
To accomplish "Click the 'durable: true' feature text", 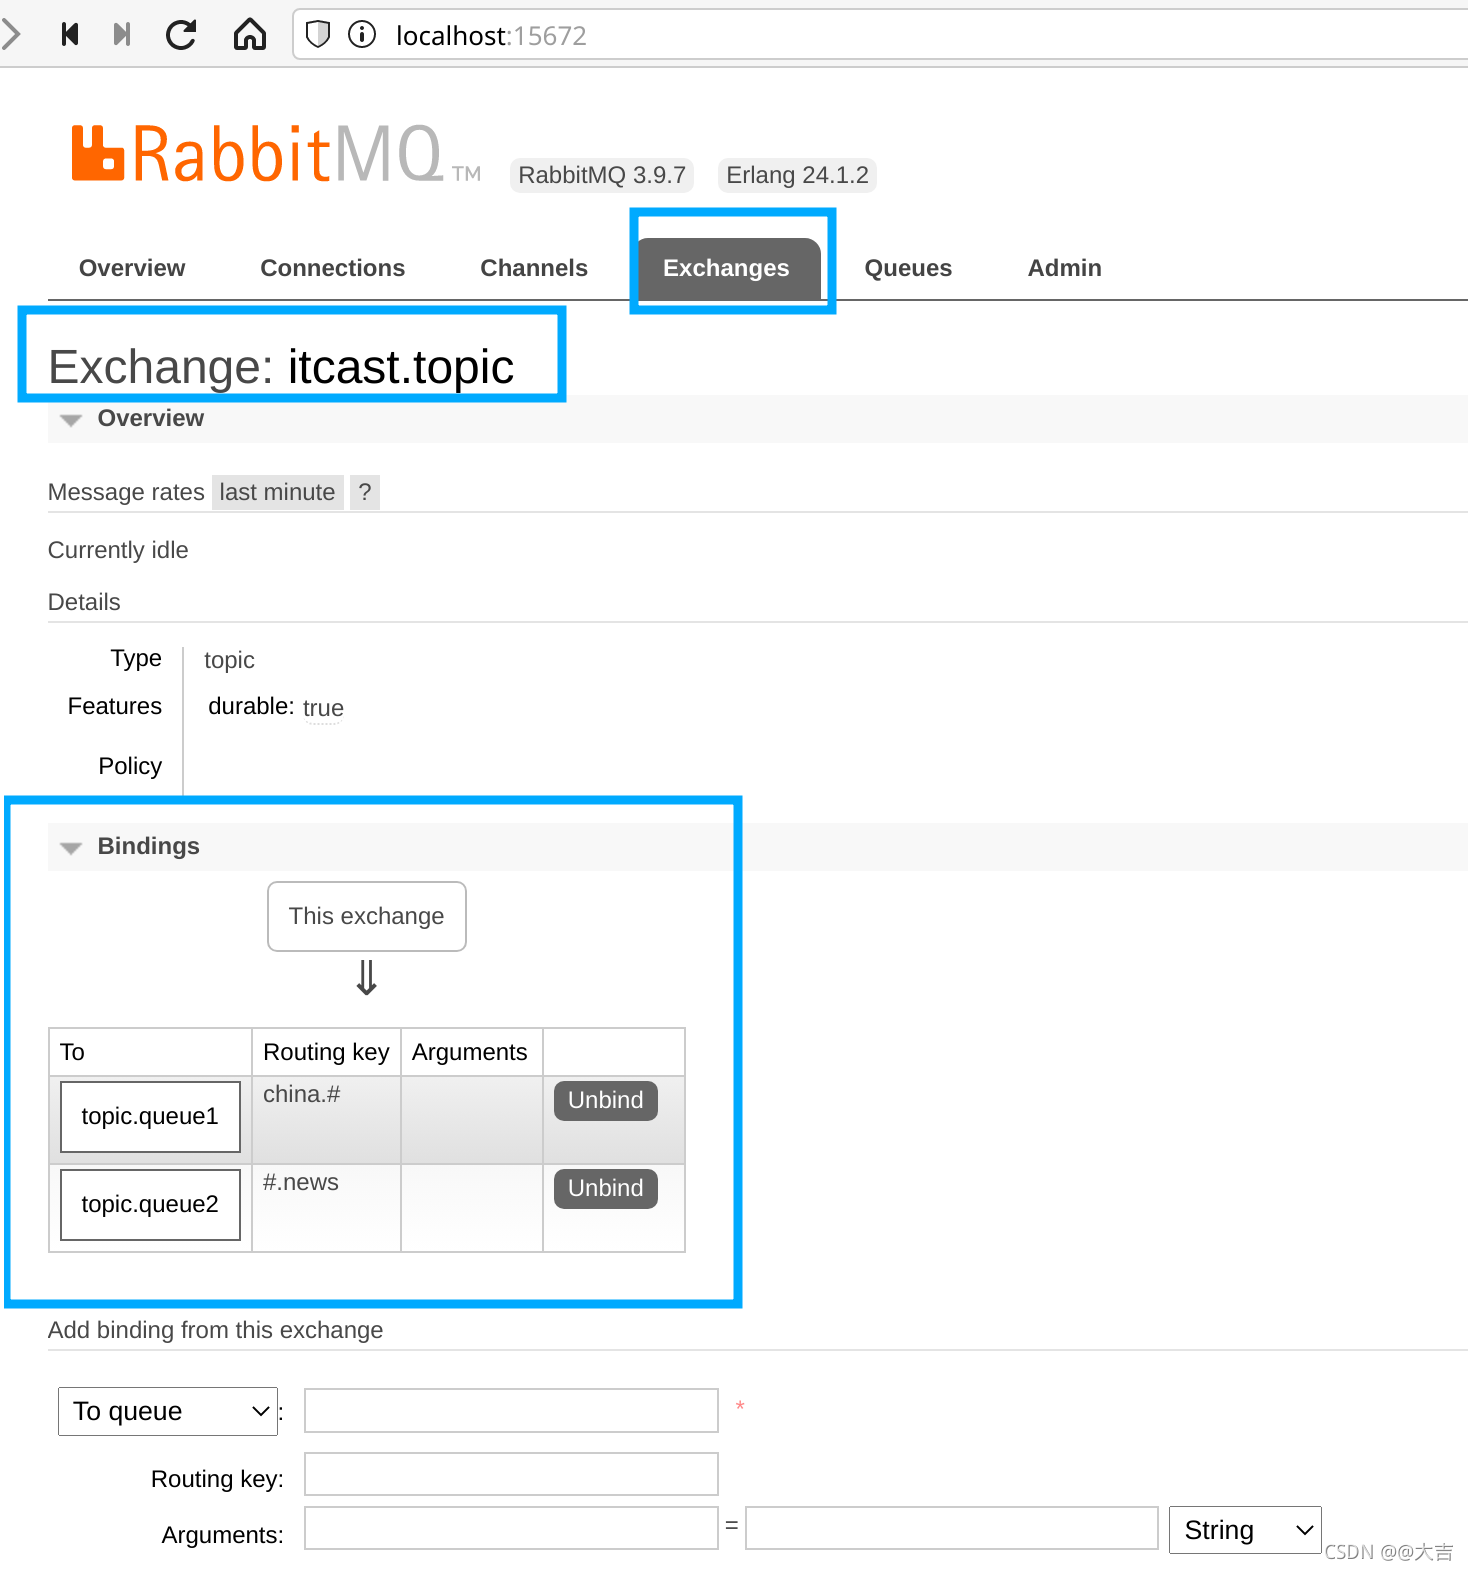I will tap(276, 707).
